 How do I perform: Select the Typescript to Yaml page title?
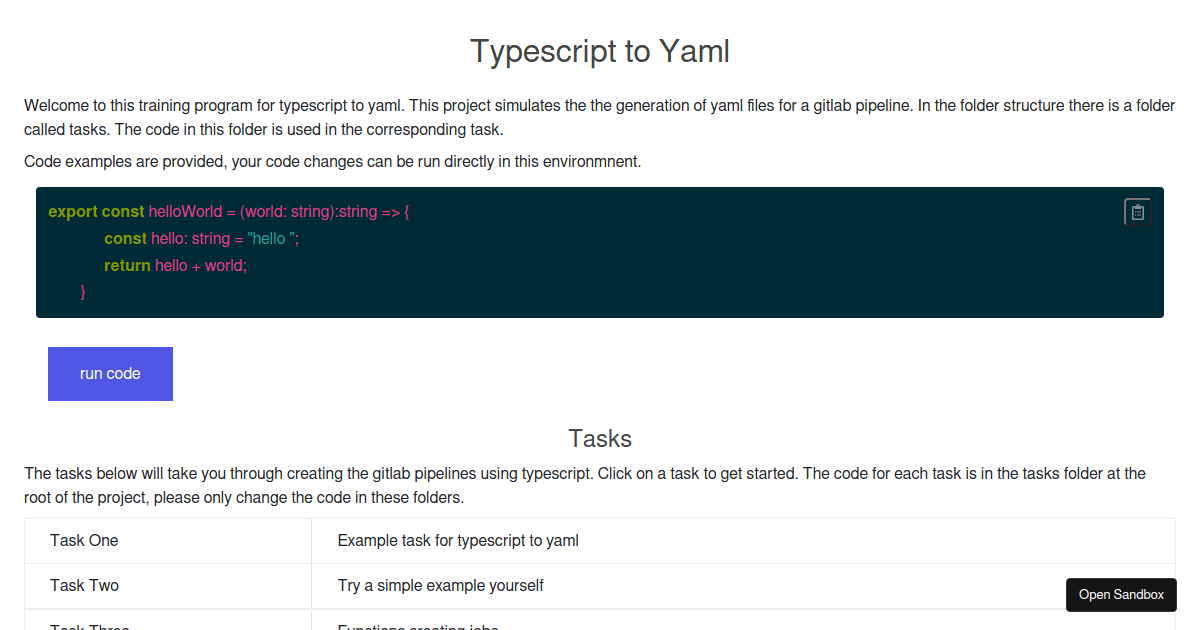599,51
